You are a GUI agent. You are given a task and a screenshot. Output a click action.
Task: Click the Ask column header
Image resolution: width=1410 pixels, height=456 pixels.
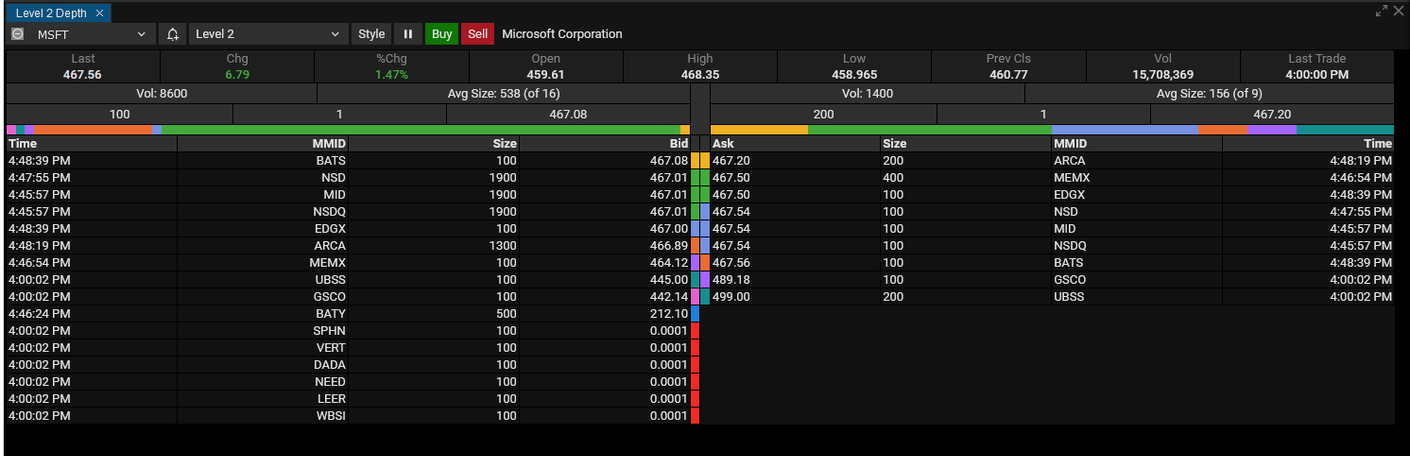coord(795,144)
